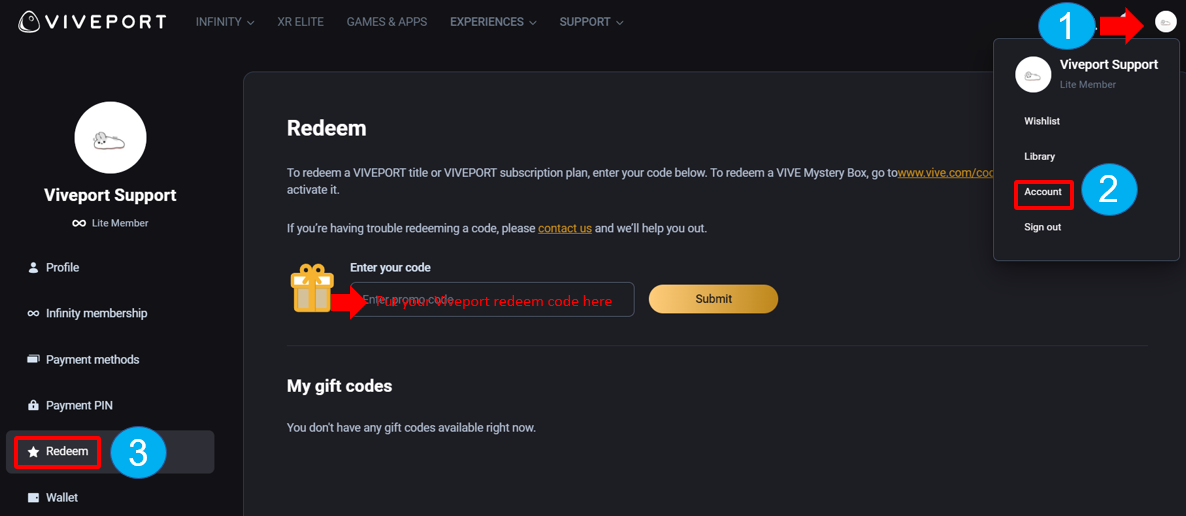Open Library from the account menu

[1039, 157]
